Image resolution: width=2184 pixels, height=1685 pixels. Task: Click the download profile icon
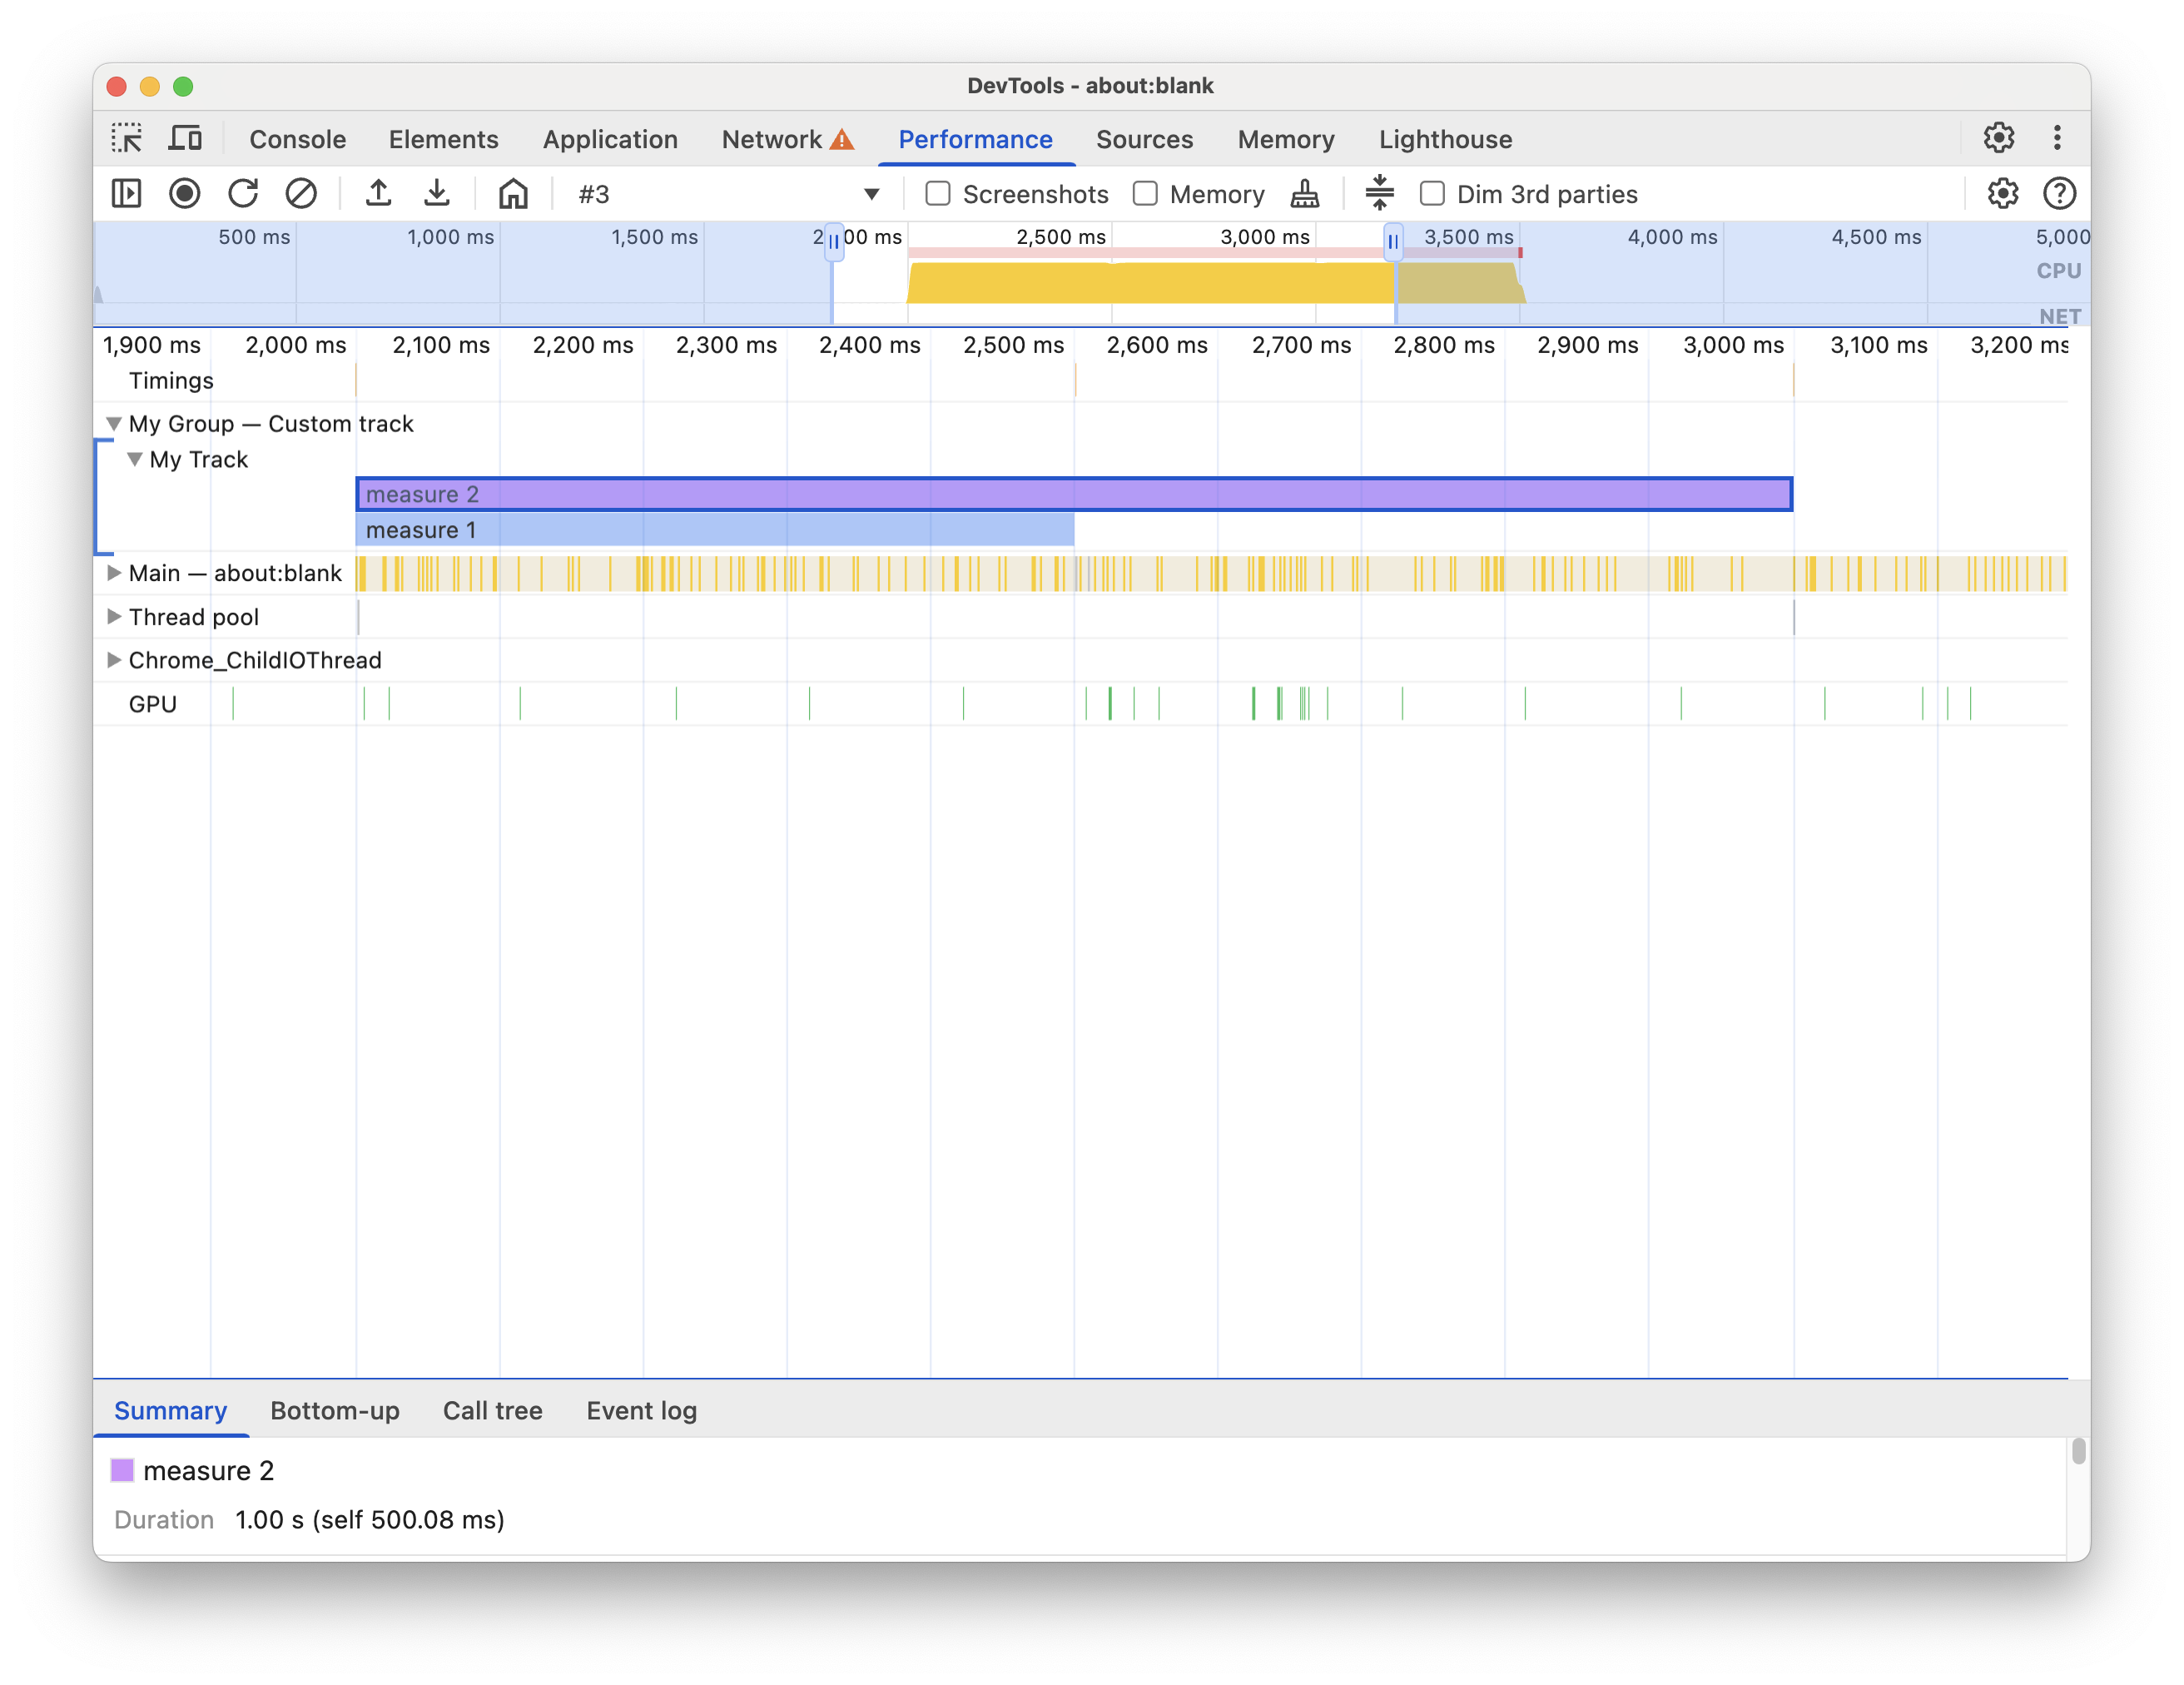[435, 191]
